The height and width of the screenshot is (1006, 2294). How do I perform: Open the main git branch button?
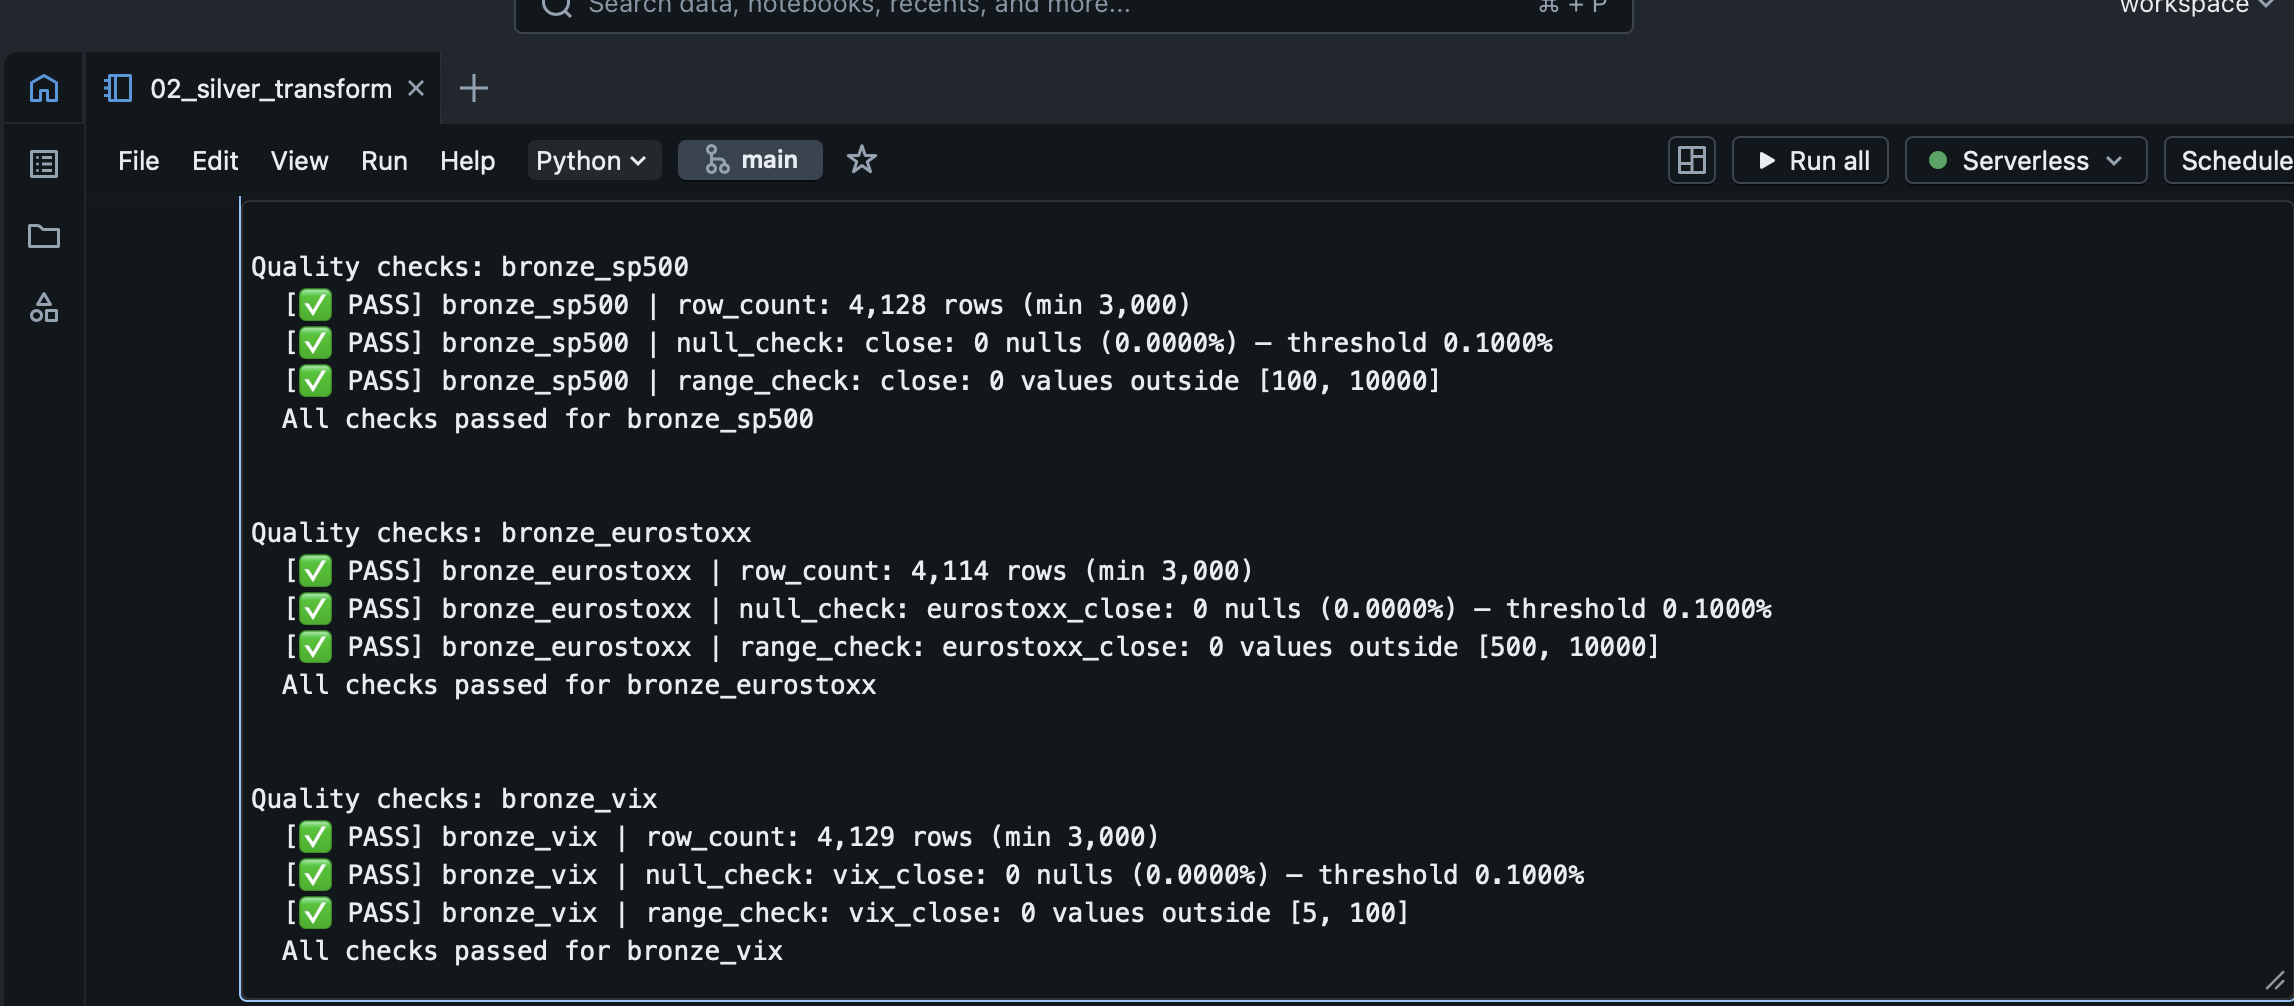click(750, 160)
